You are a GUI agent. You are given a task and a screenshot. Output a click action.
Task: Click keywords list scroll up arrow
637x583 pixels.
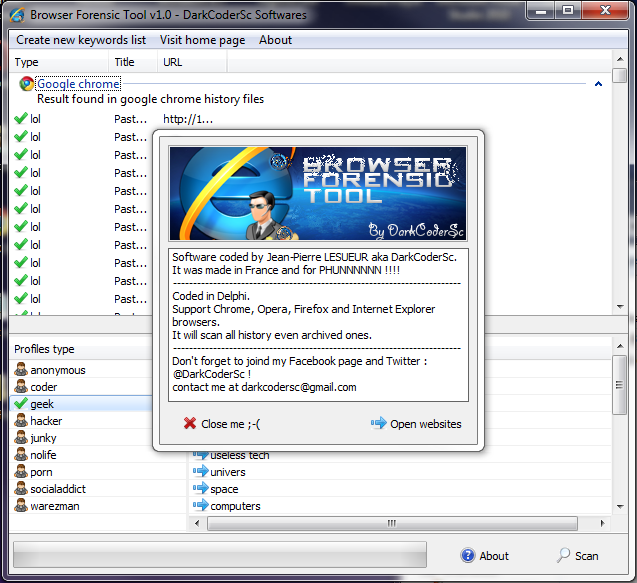[620, 346]
